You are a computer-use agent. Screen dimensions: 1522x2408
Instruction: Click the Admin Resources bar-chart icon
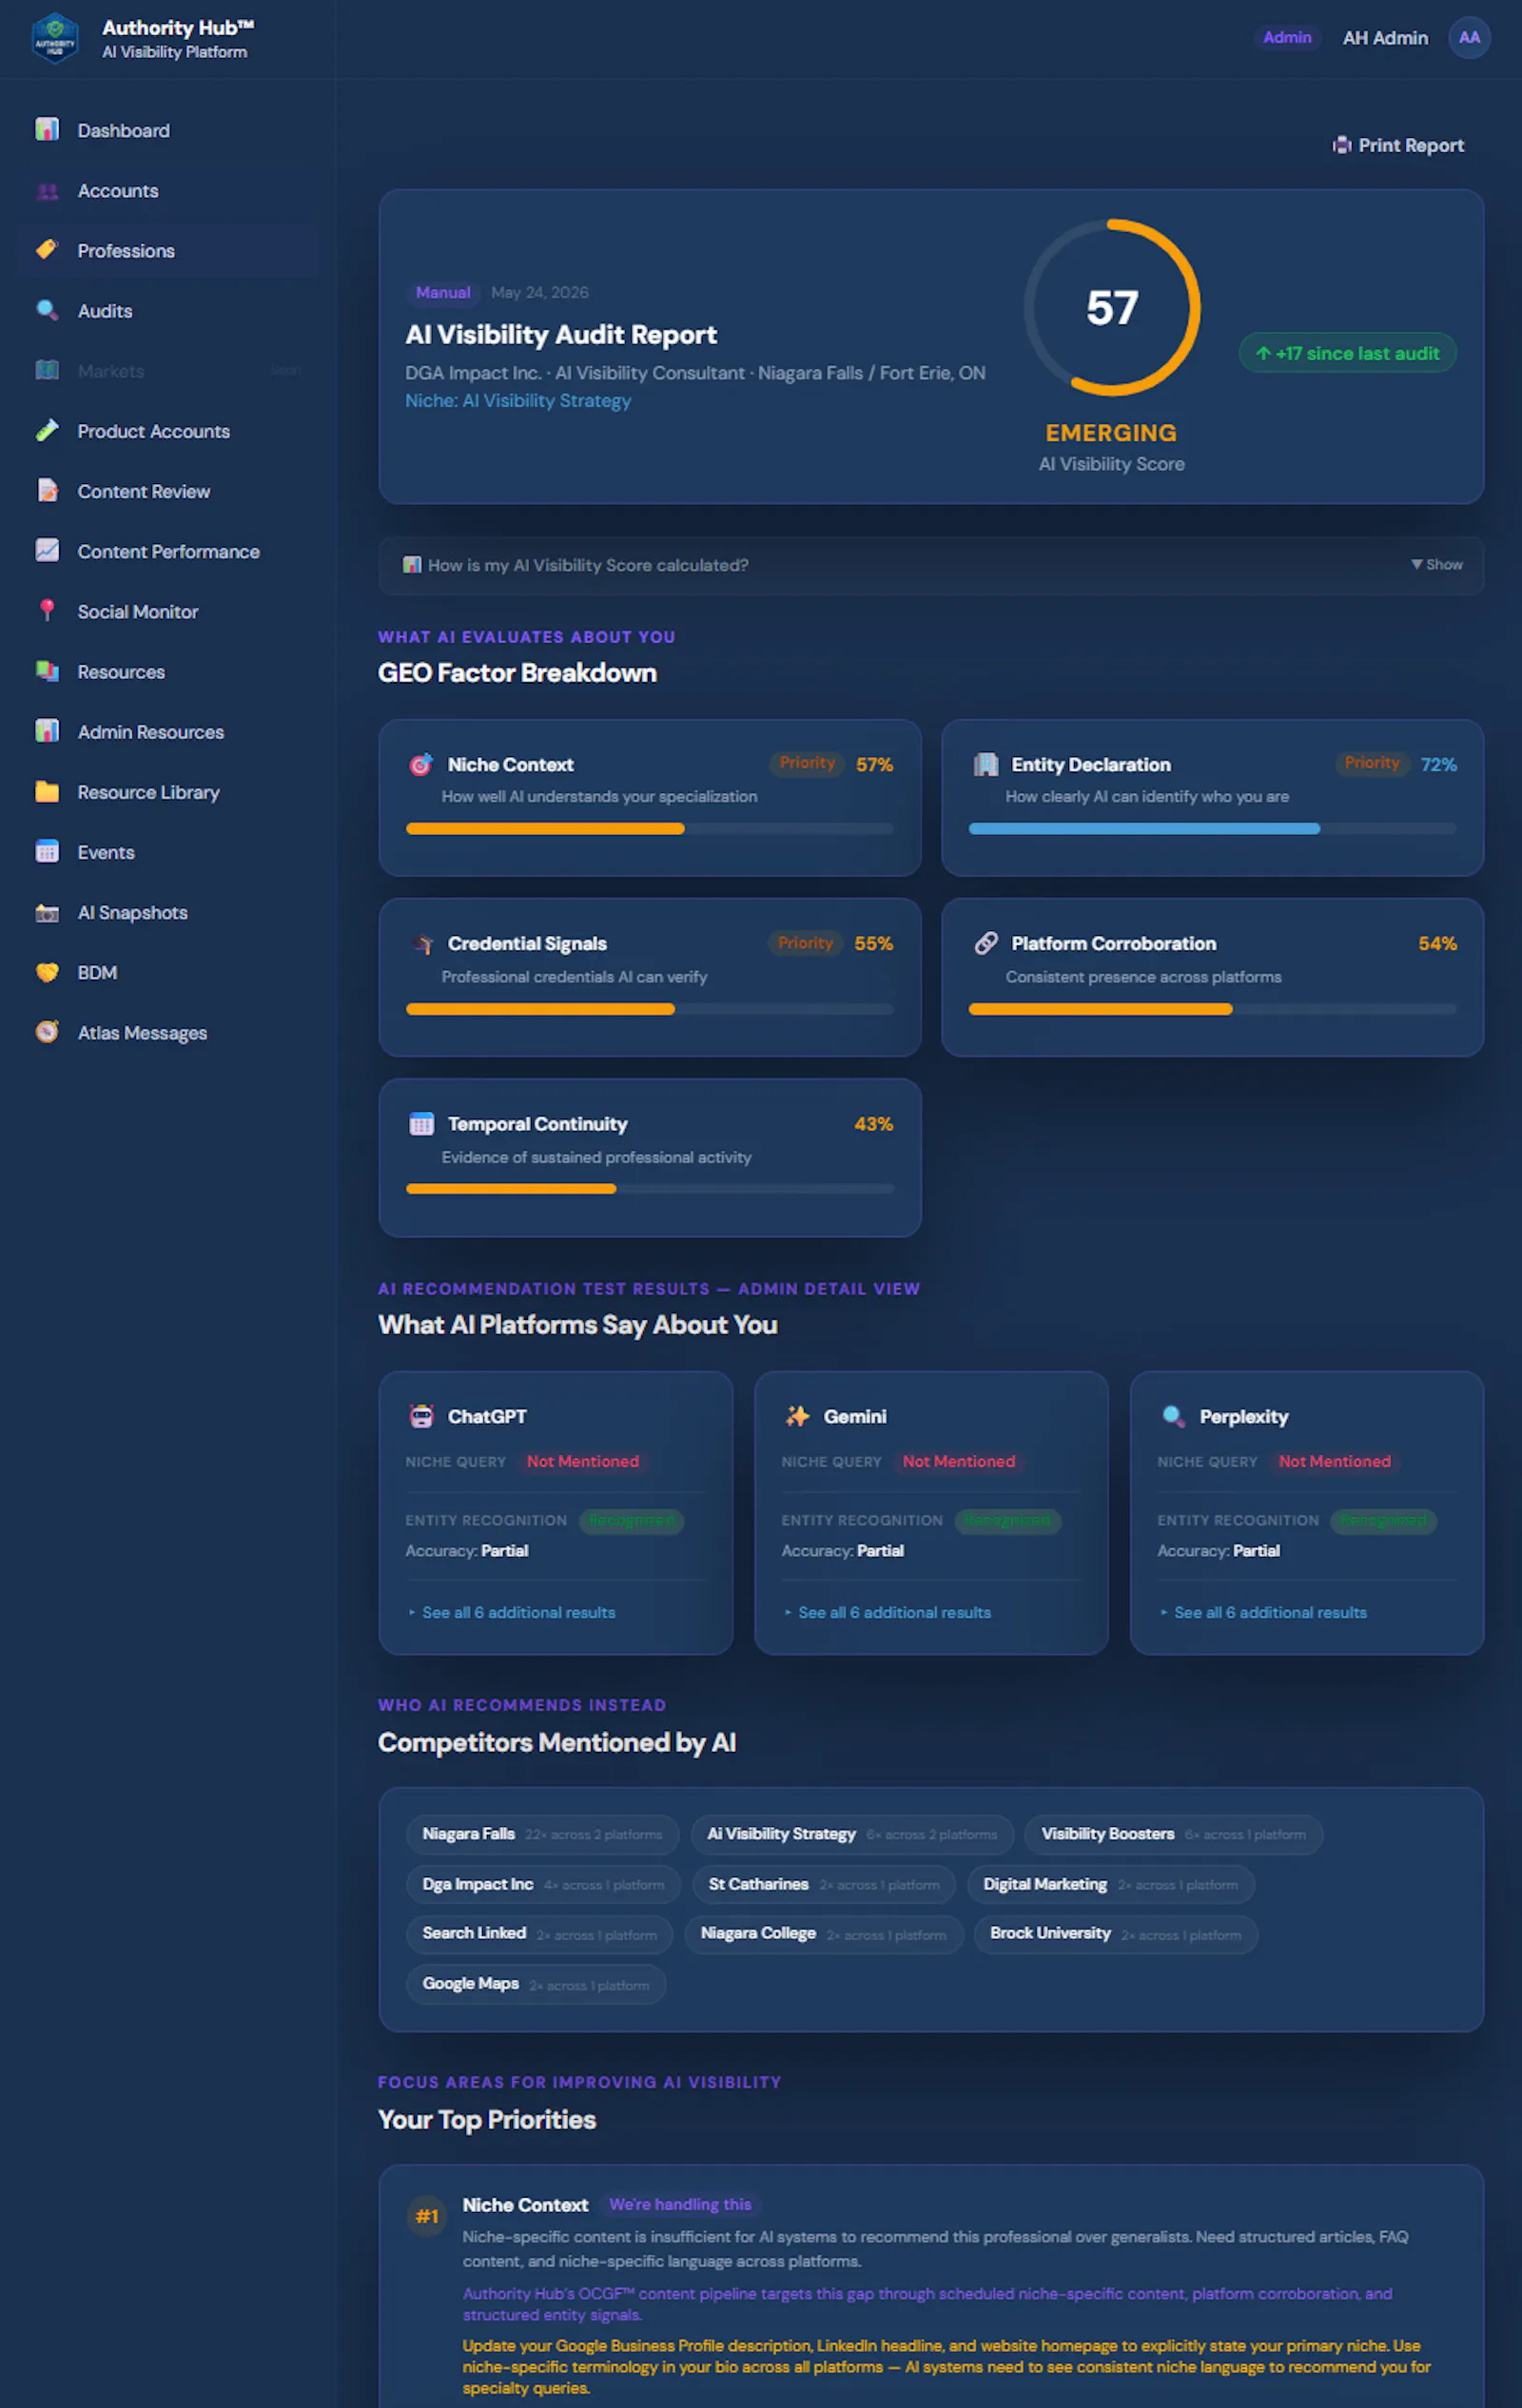47,731
